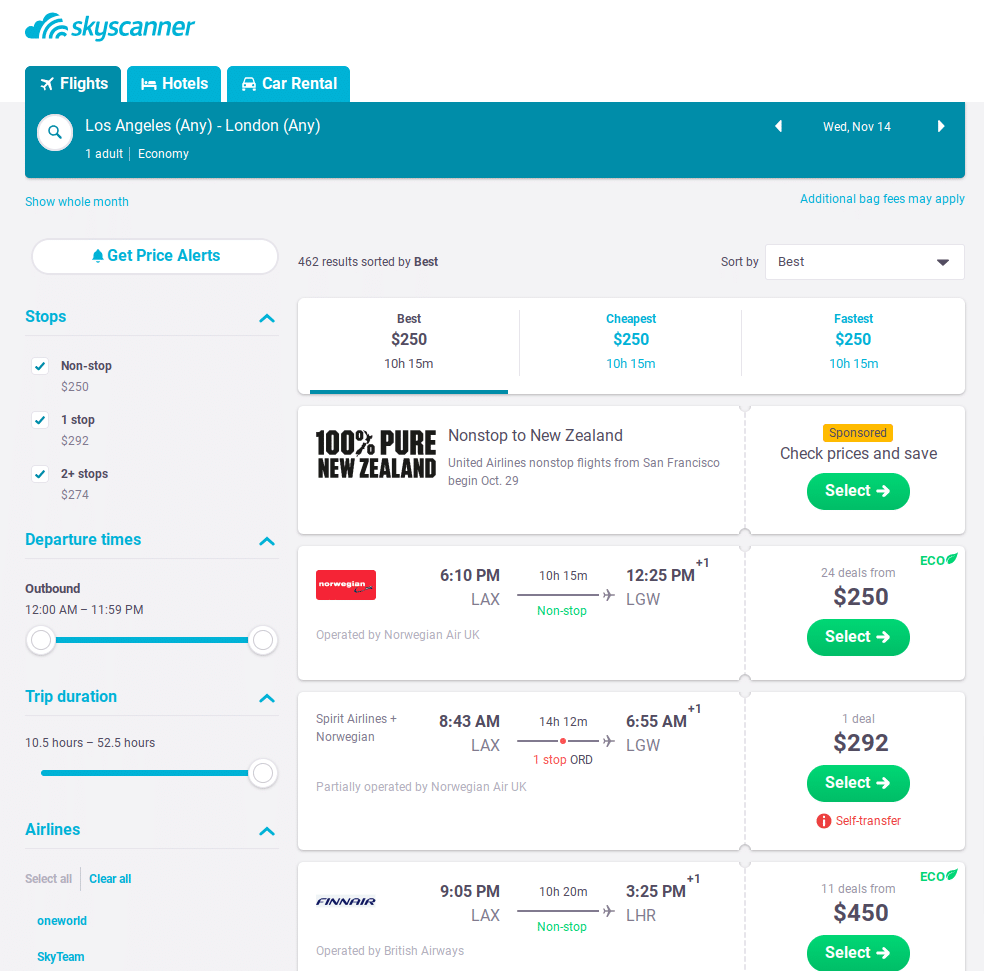Toggle the Non-stop checkbox
This screenshot has height=971, width=984.
[x=40, y=366]
